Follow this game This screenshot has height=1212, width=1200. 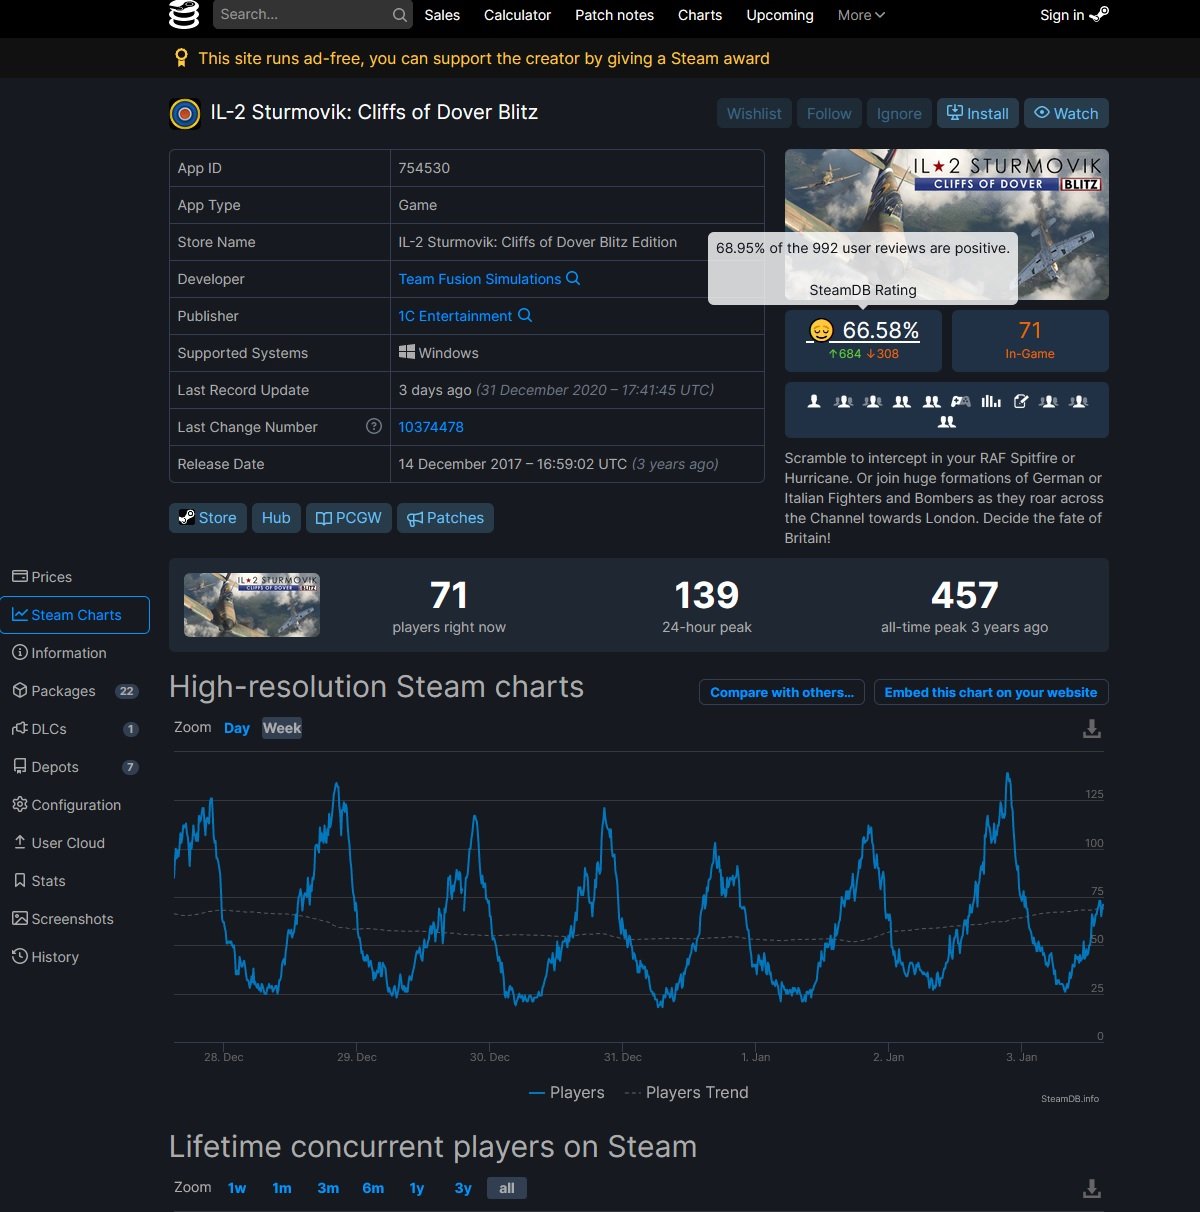829,113
